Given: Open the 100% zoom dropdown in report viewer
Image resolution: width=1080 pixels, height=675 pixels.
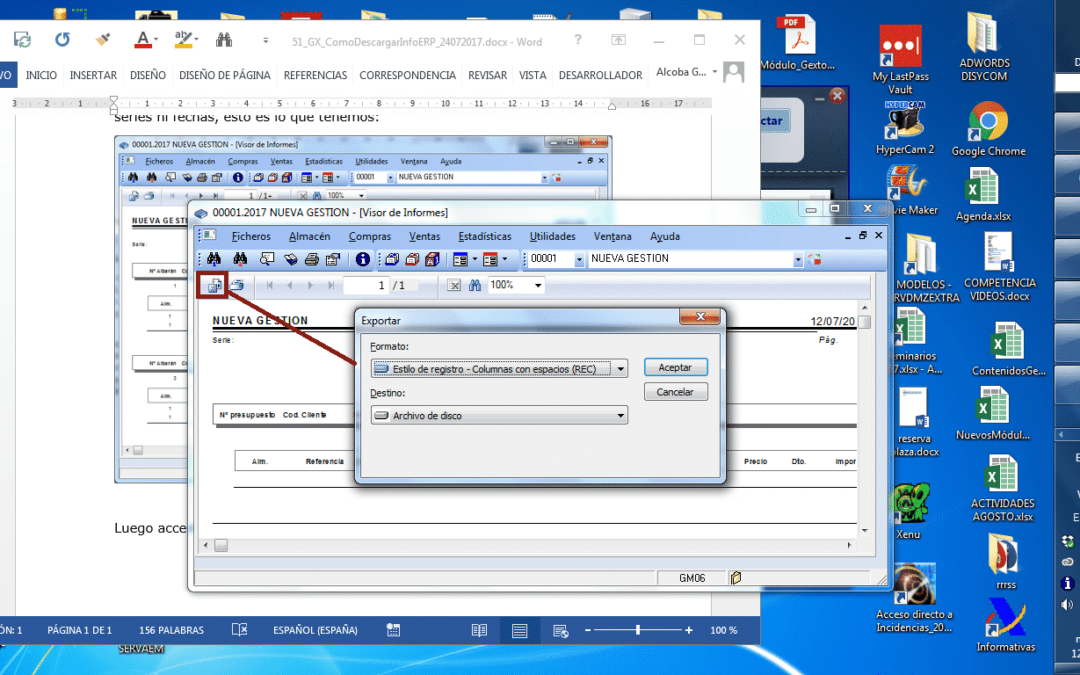Looking at the screenshot, I should click(538, 285).
